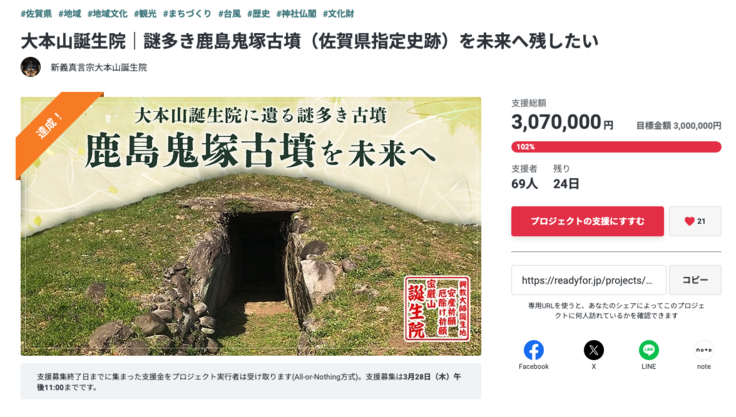The height and width of the screenshot is (417, 736).
Task: Open the #まちづくり hashtag
Action: pyautogui.click(x=187, y=14)
